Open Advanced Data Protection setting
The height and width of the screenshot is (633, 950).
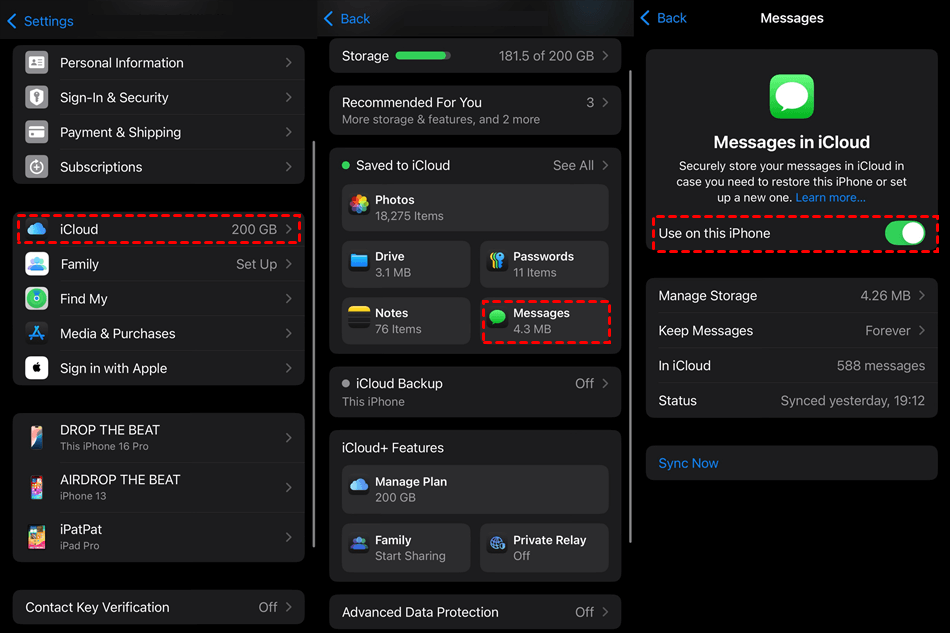pos(475,612)
